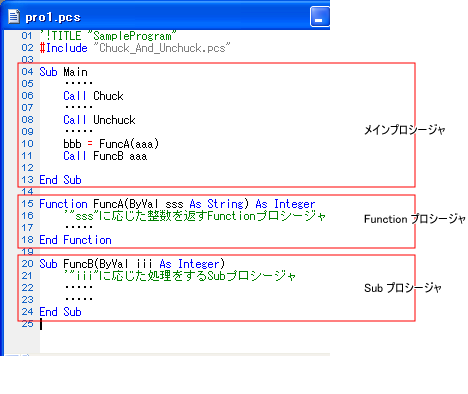This screenshot has width=468, height=394.
Task: Click the Function FuncA declaration line
Action: point(177,204)
